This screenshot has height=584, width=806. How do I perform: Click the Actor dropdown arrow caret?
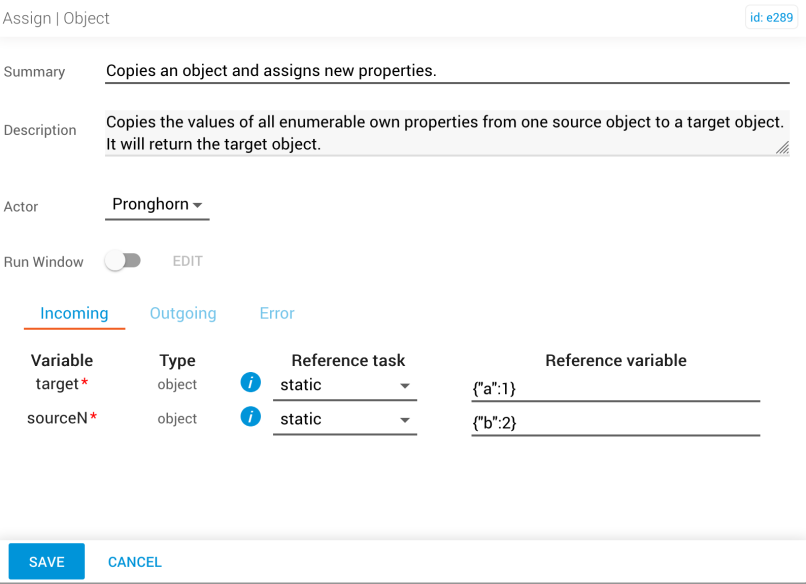[197, 205]
